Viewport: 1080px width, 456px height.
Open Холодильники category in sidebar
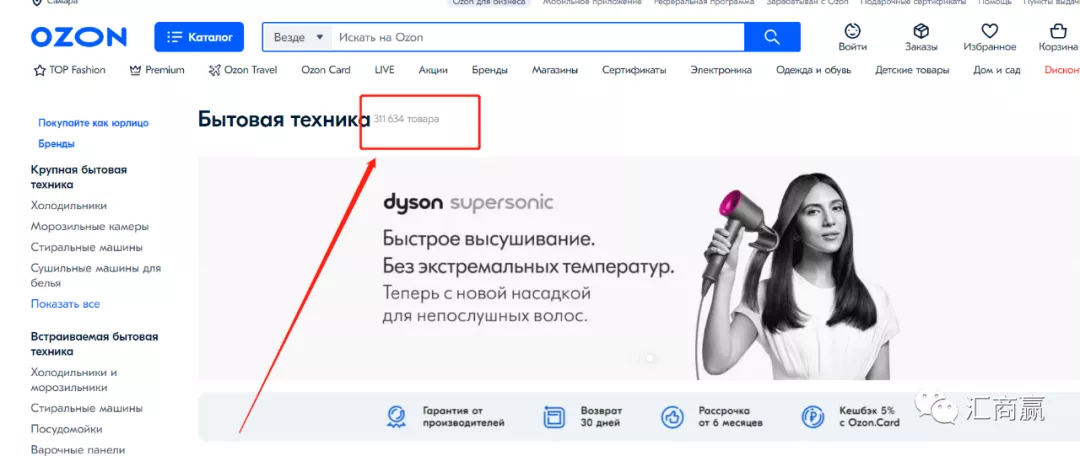[x=69, y=205]
